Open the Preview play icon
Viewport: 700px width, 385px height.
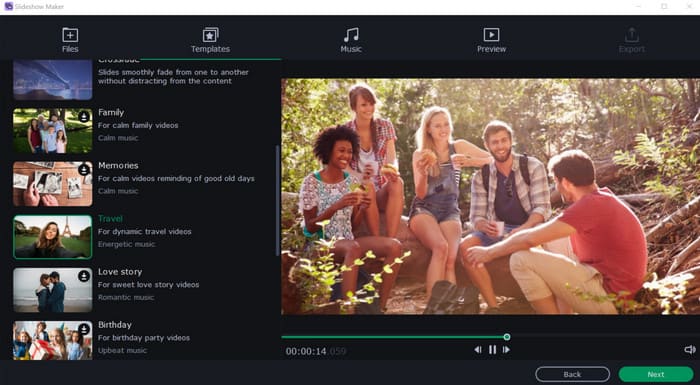pyautogui.click(x=491, y=35)
